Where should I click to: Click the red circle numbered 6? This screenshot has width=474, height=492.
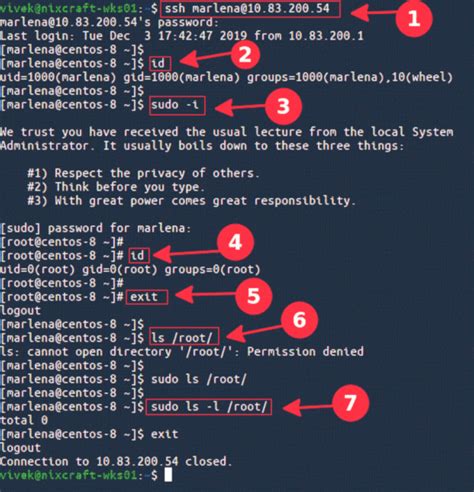[x=299, y=320]
